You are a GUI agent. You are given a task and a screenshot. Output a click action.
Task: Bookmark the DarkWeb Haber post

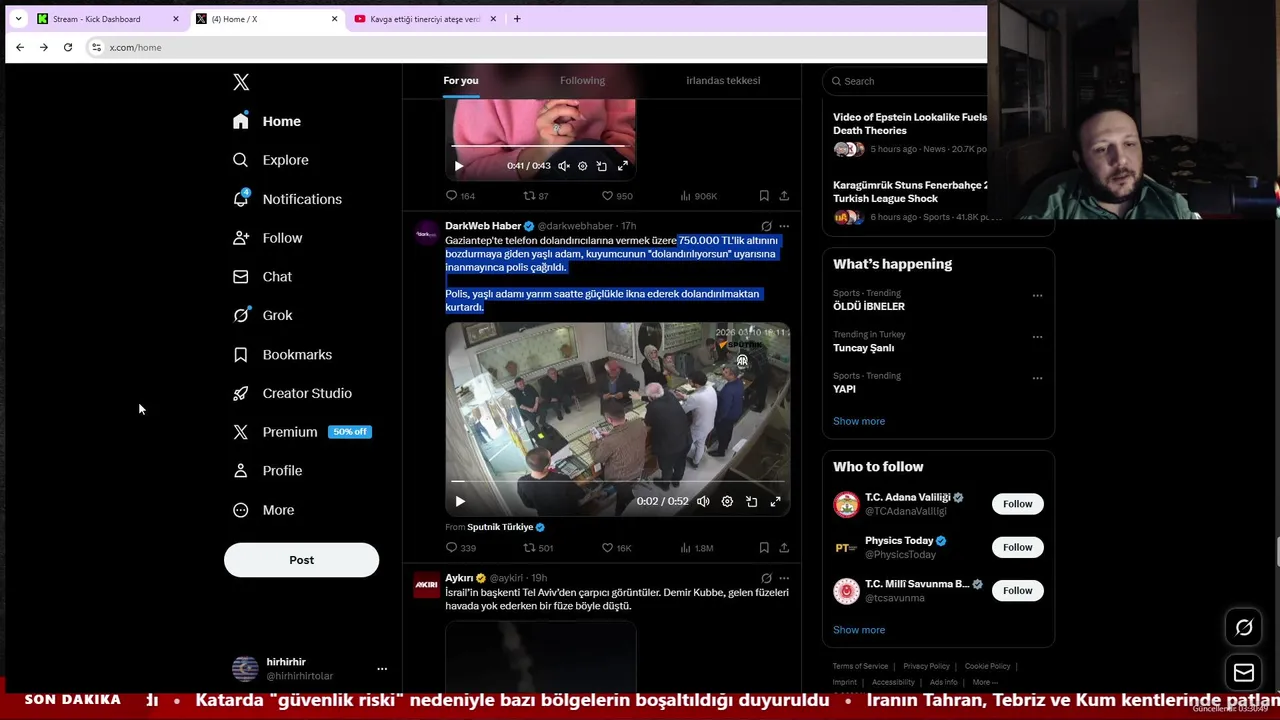tap(764, 548)
